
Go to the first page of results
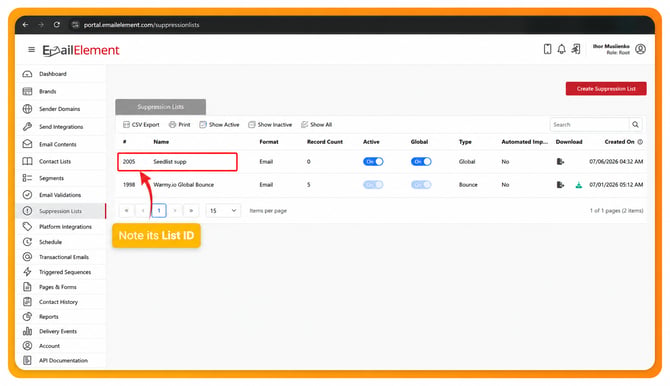tap(126, 210)
